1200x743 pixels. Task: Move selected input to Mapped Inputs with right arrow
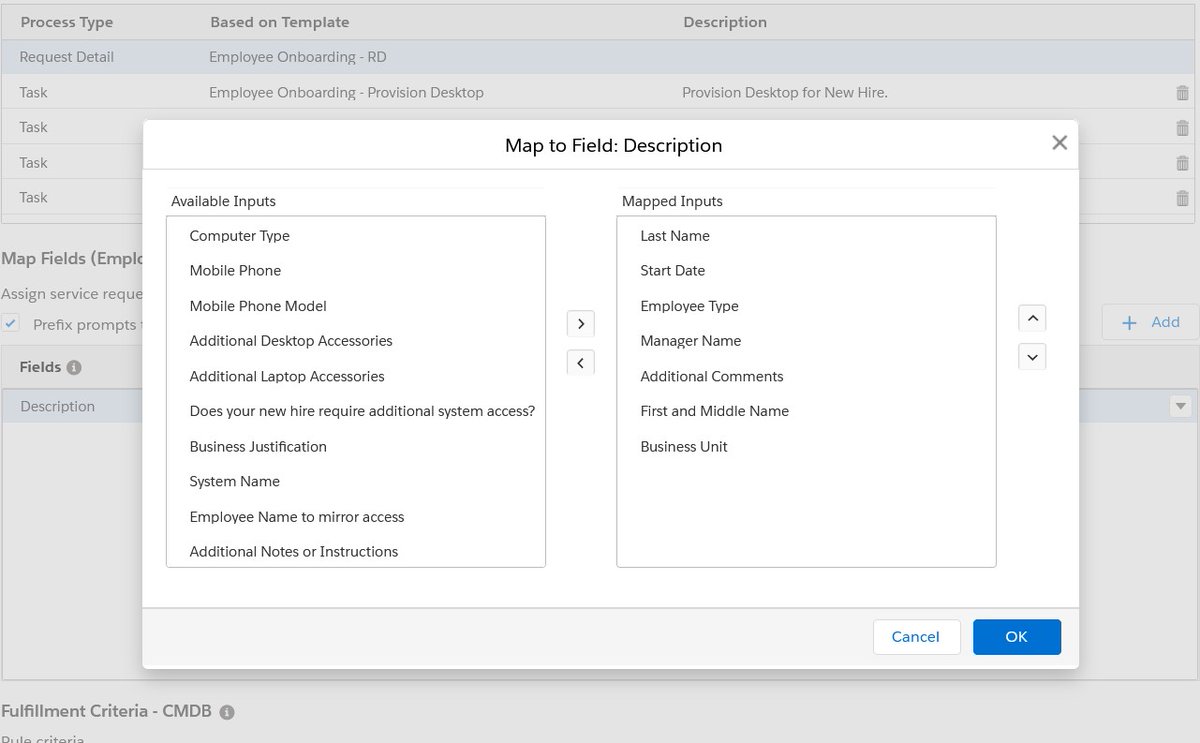pos(580,324)
